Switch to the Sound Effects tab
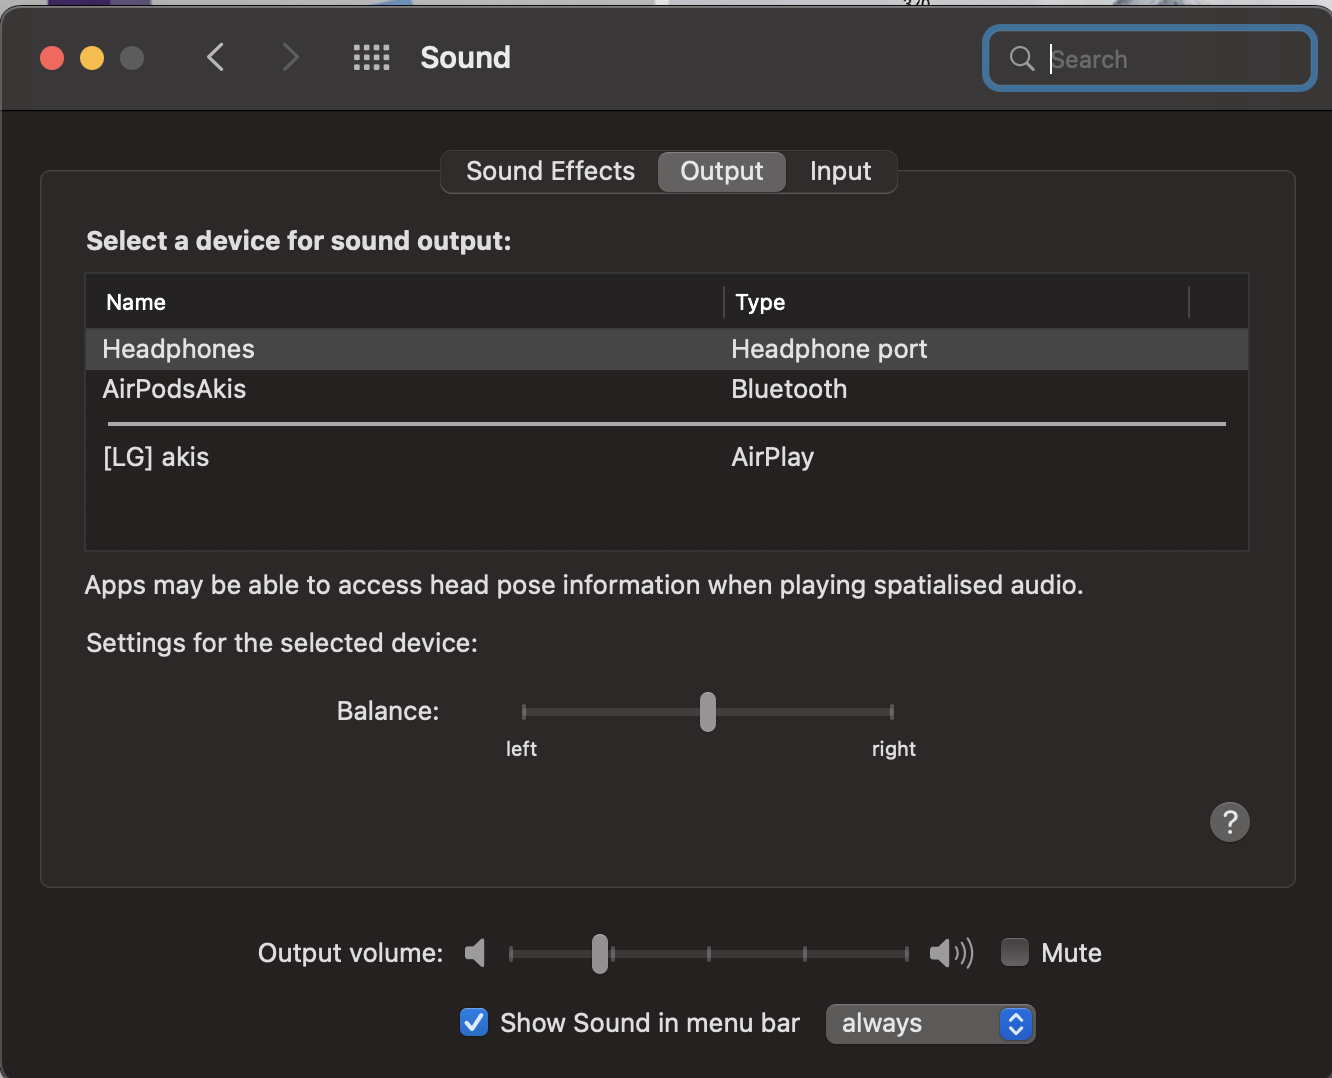This screenshot has width=1332, height=1078. (x=549, y=171)
